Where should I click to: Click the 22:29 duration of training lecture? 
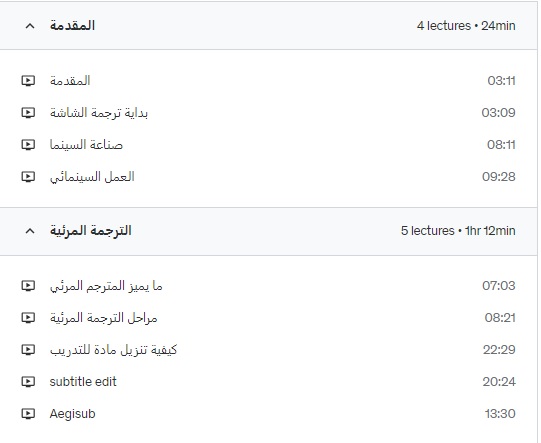pyautogui.click(x=499, y=350)
